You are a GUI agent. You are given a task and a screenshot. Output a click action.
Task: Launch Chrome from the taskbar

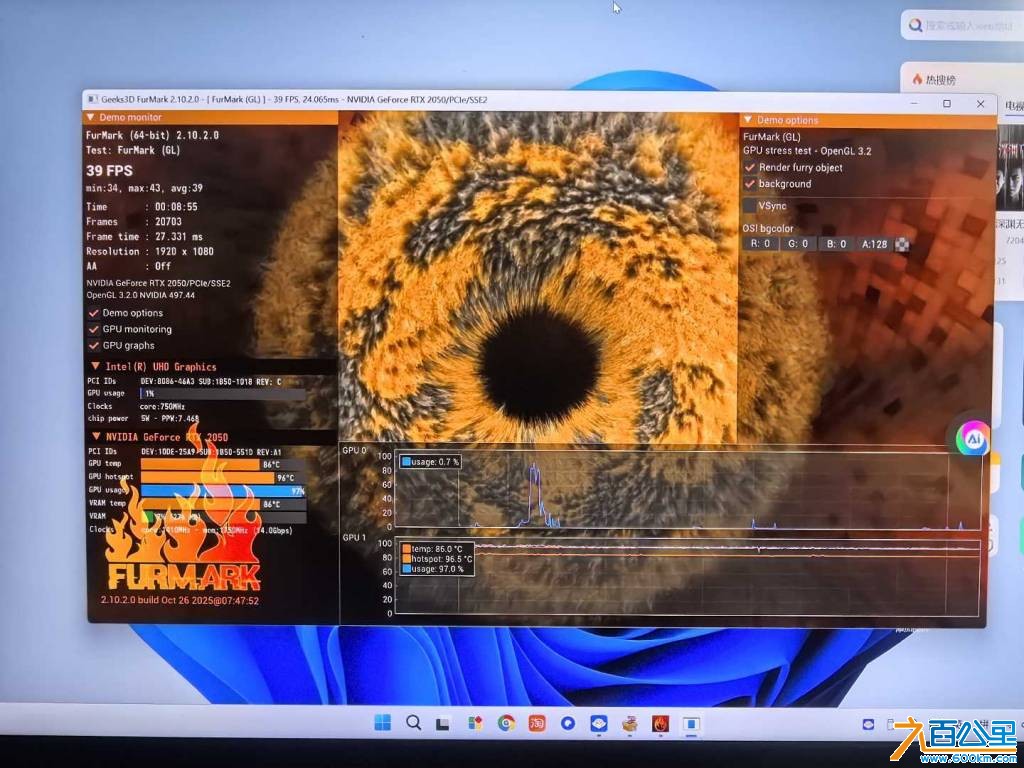(x=505, y=723)
